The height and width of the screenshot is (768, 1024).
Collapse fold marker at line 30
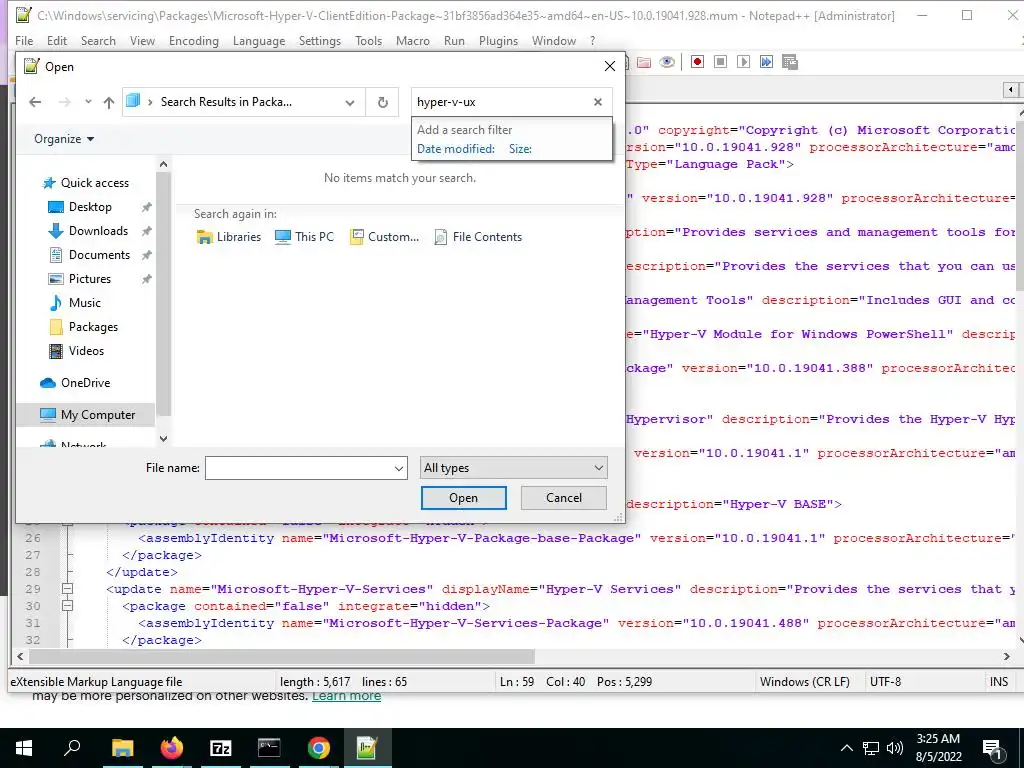click(67, 606)
